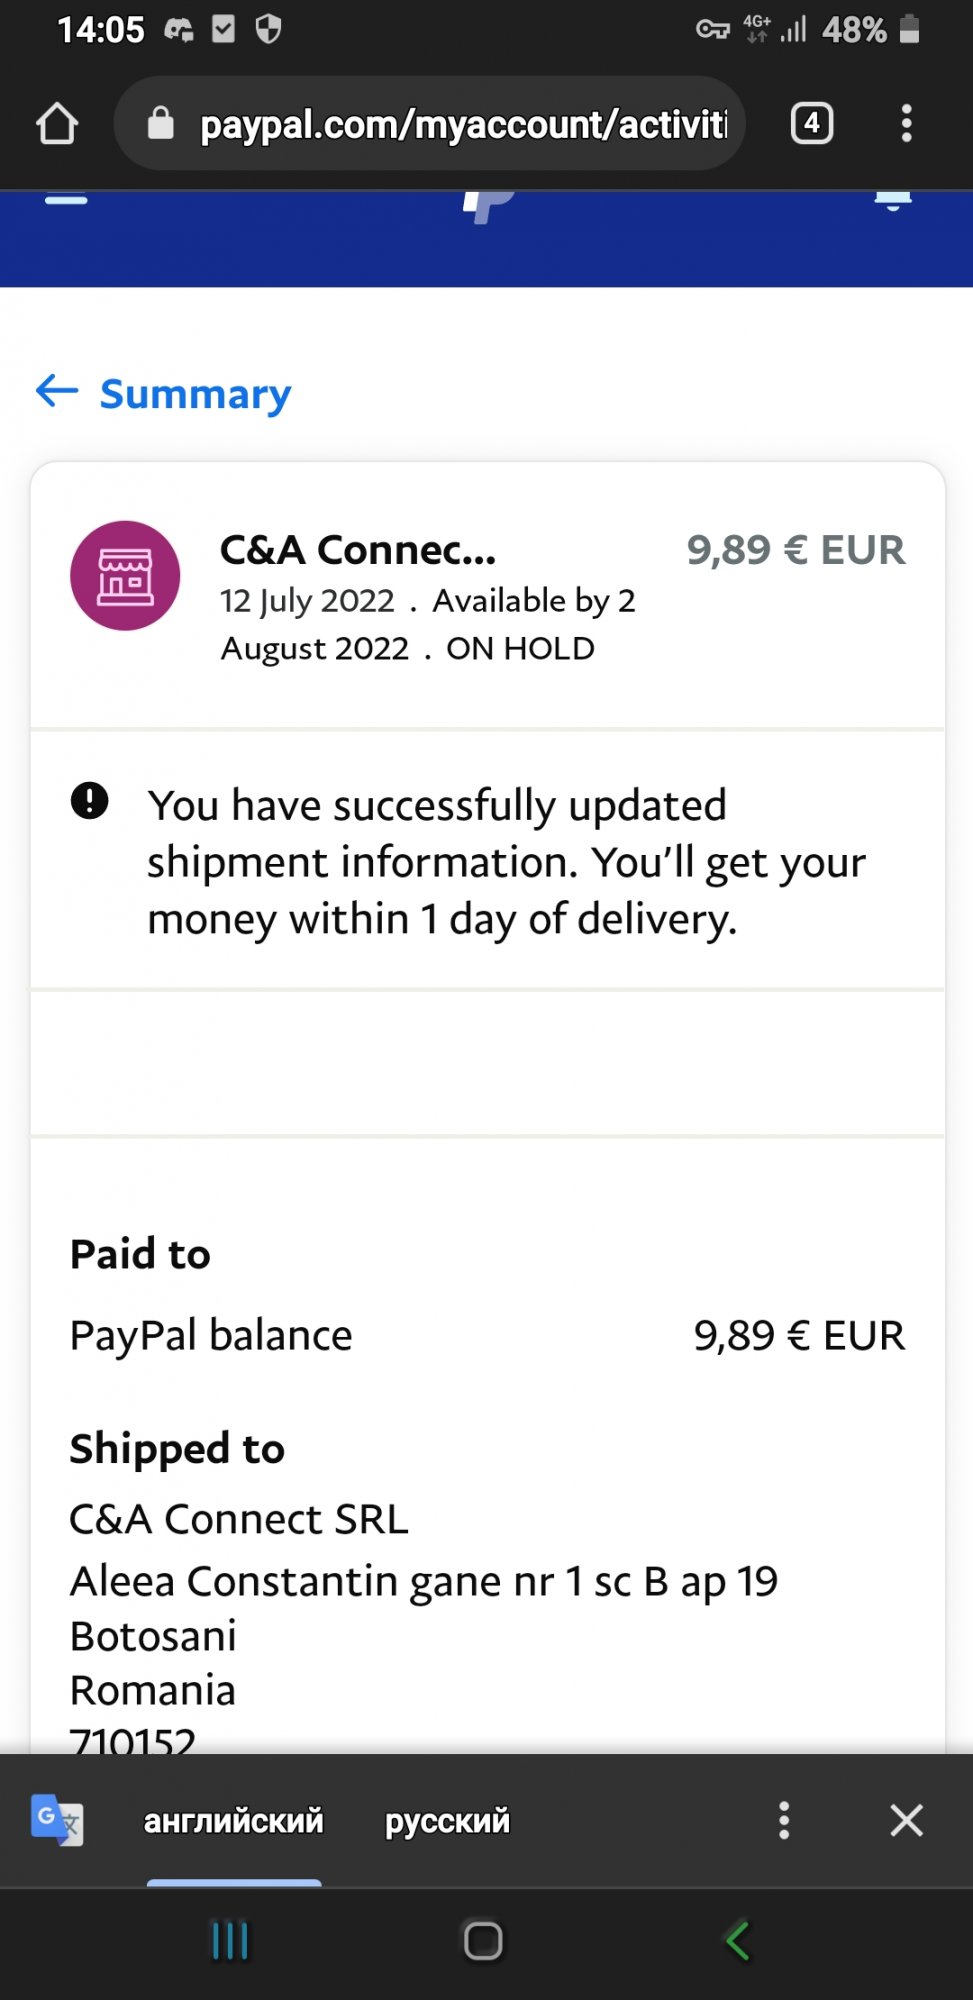Tap the paypal.com address bar
Viewport: 973px width, 2000px height.
point(462,124)
